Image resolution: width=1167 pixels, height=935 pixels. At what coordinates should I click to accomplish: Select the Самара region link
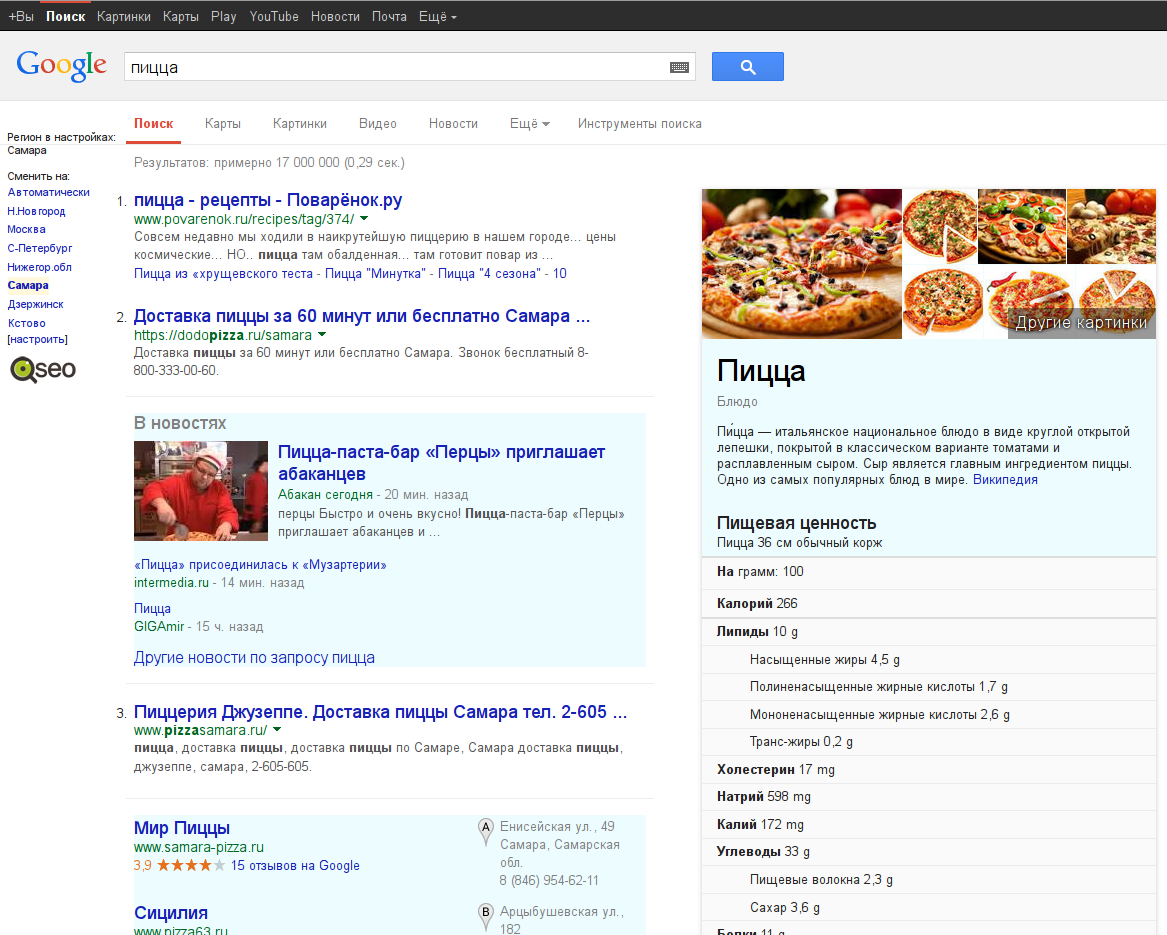(28, 285)
